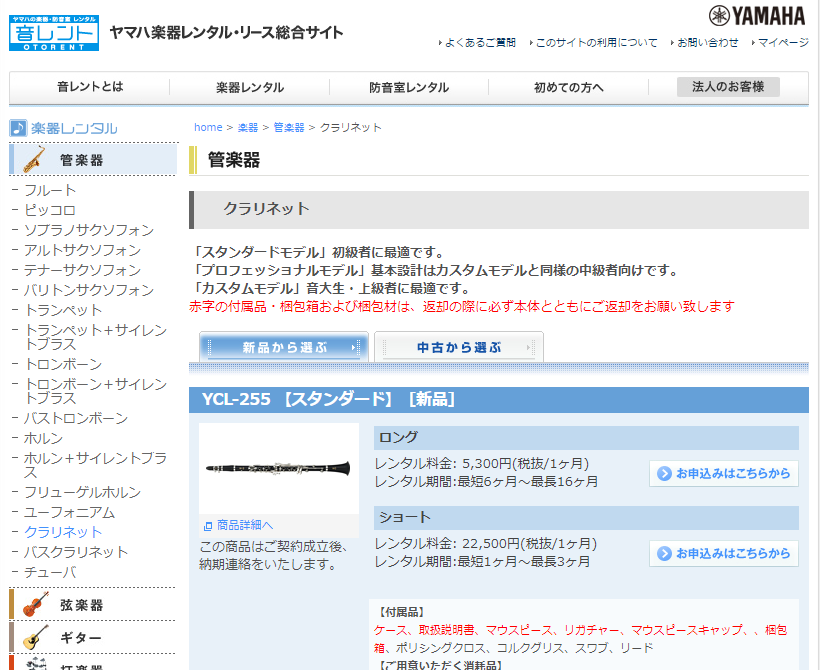This screenshot has width=820, height=670.
Task: Click the 音レント OTORENT logo
Action: (x=54, y=33)
